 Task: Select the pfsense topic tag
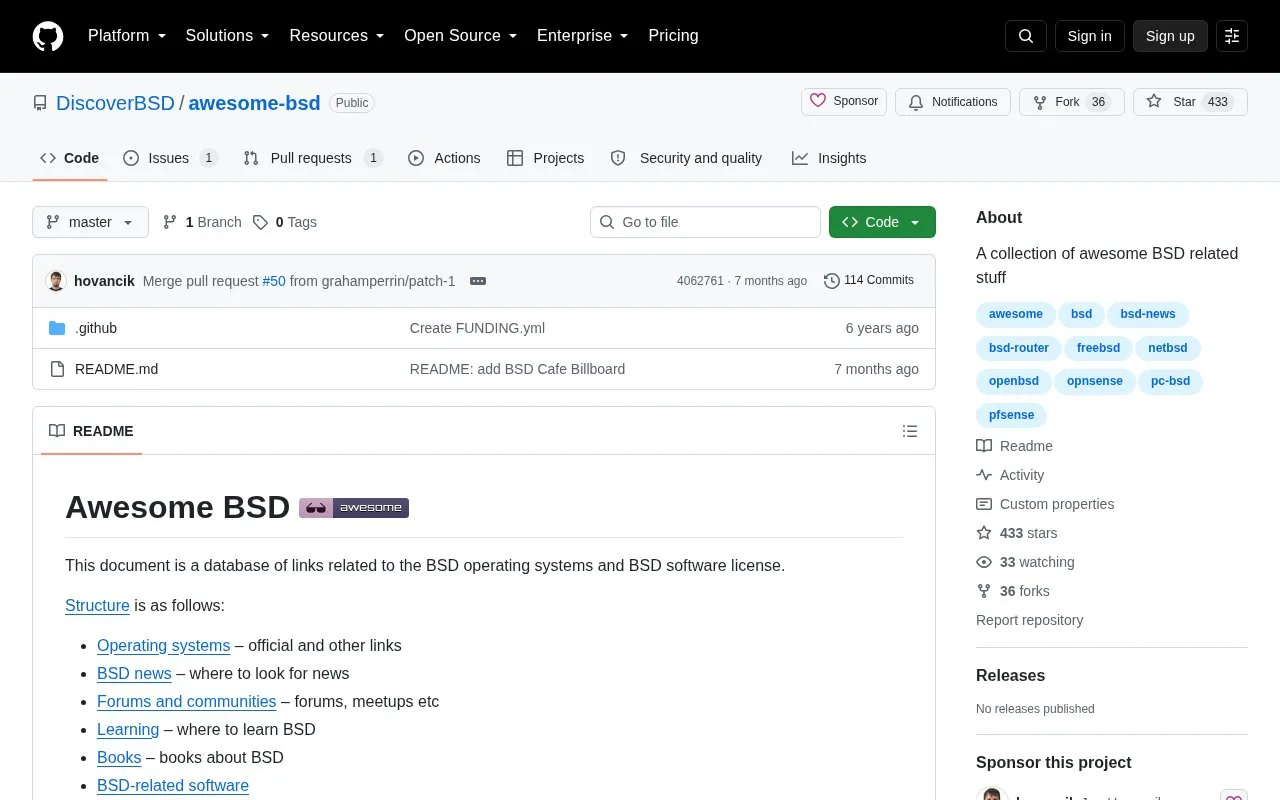point(1012,415)
